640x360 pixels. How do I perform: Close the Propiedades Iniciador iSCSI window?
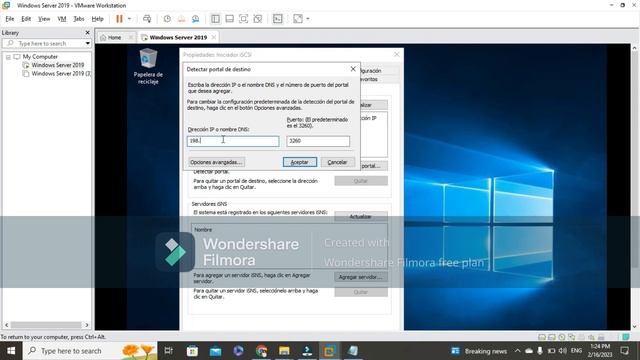click(397, 54)
